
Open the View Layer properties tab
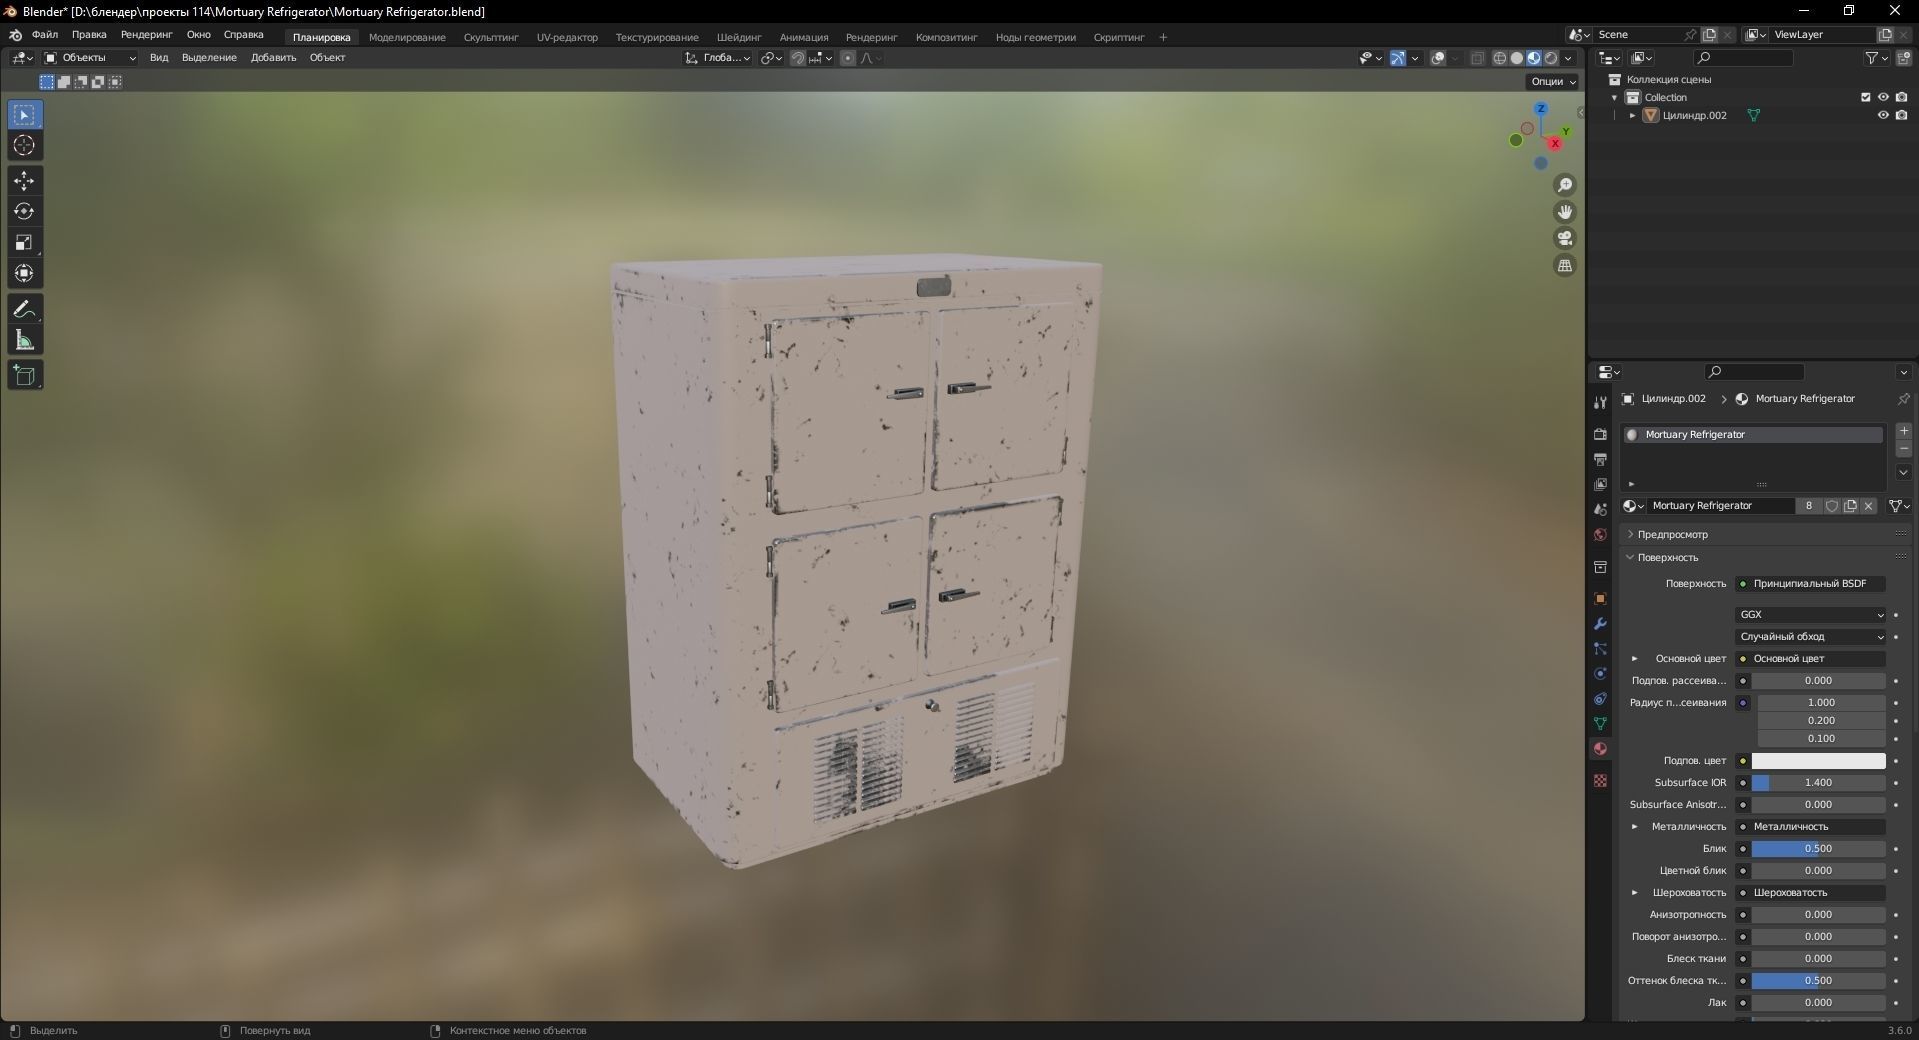(x=1600, y=484)
